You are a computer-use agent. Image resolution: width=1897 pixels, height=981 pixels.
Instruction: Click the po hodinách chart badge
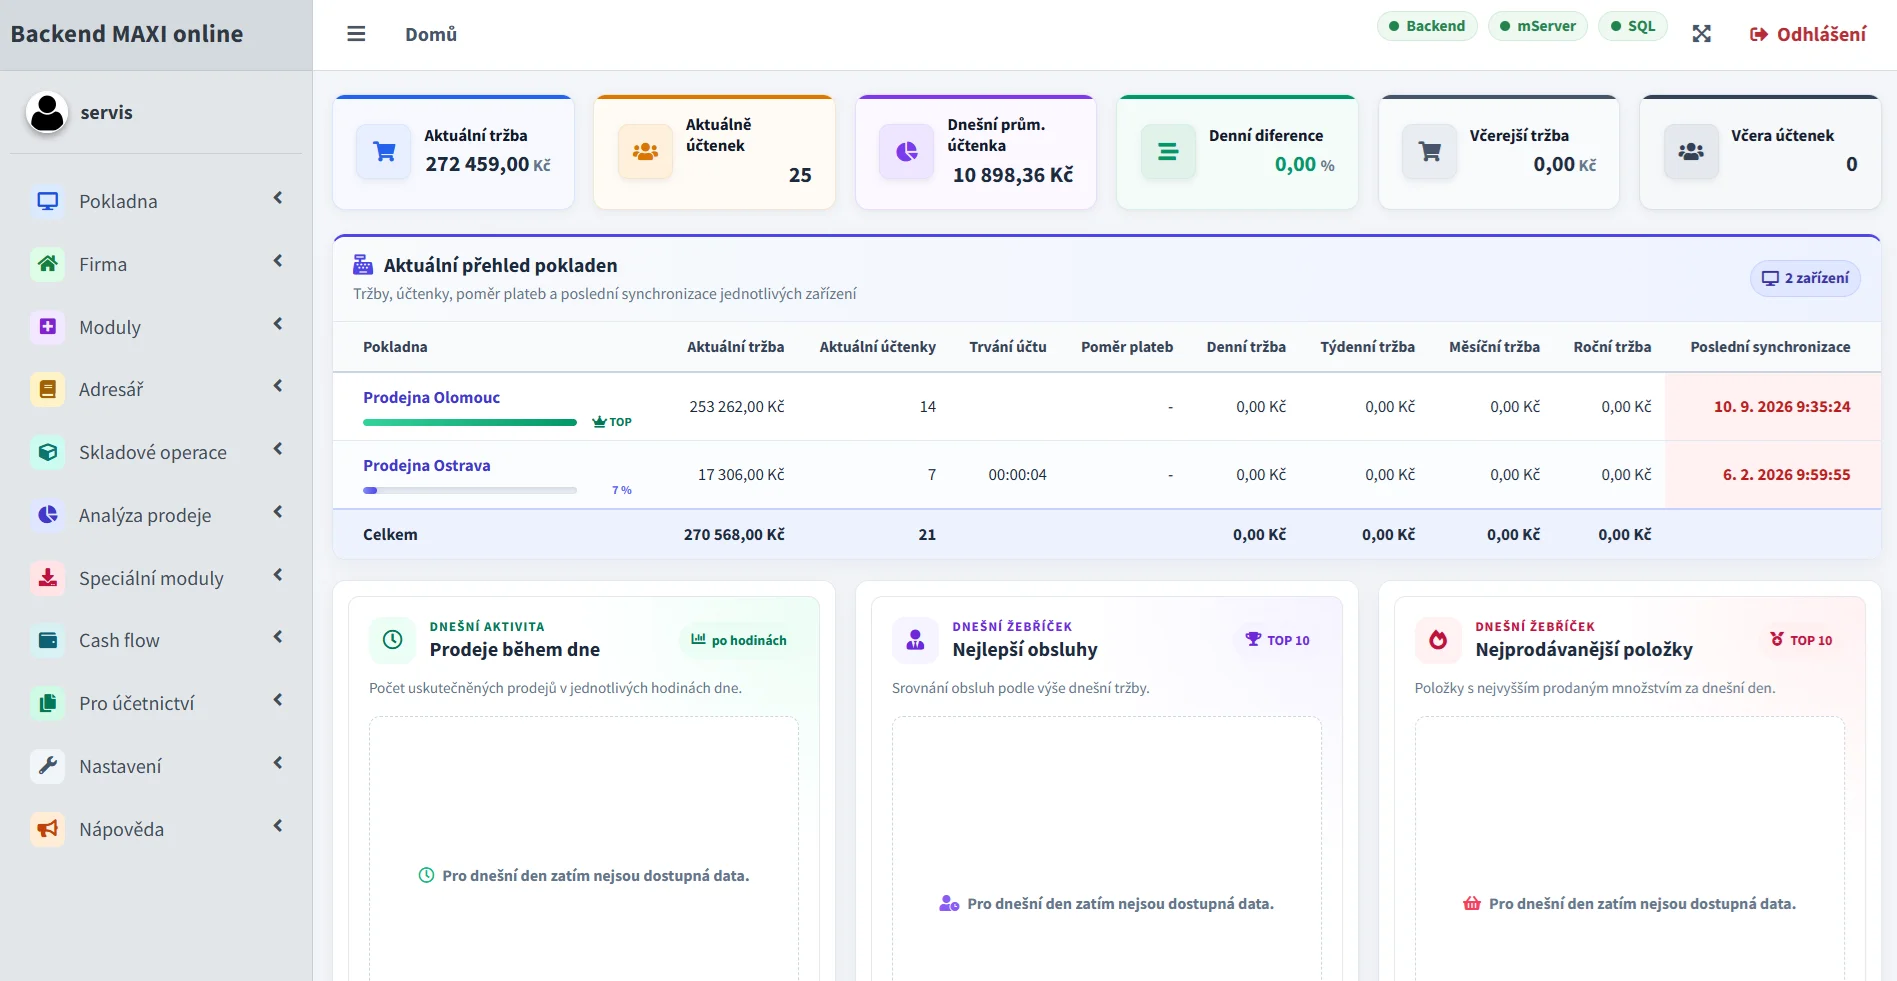[x=739, y=640]
